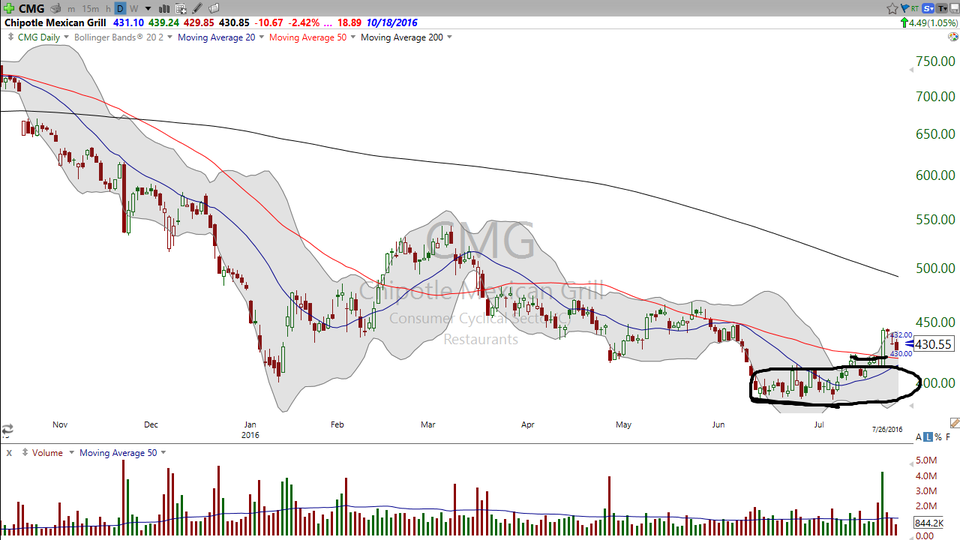Open the color palette icon
Screen dimensions: 960x540
953,37
